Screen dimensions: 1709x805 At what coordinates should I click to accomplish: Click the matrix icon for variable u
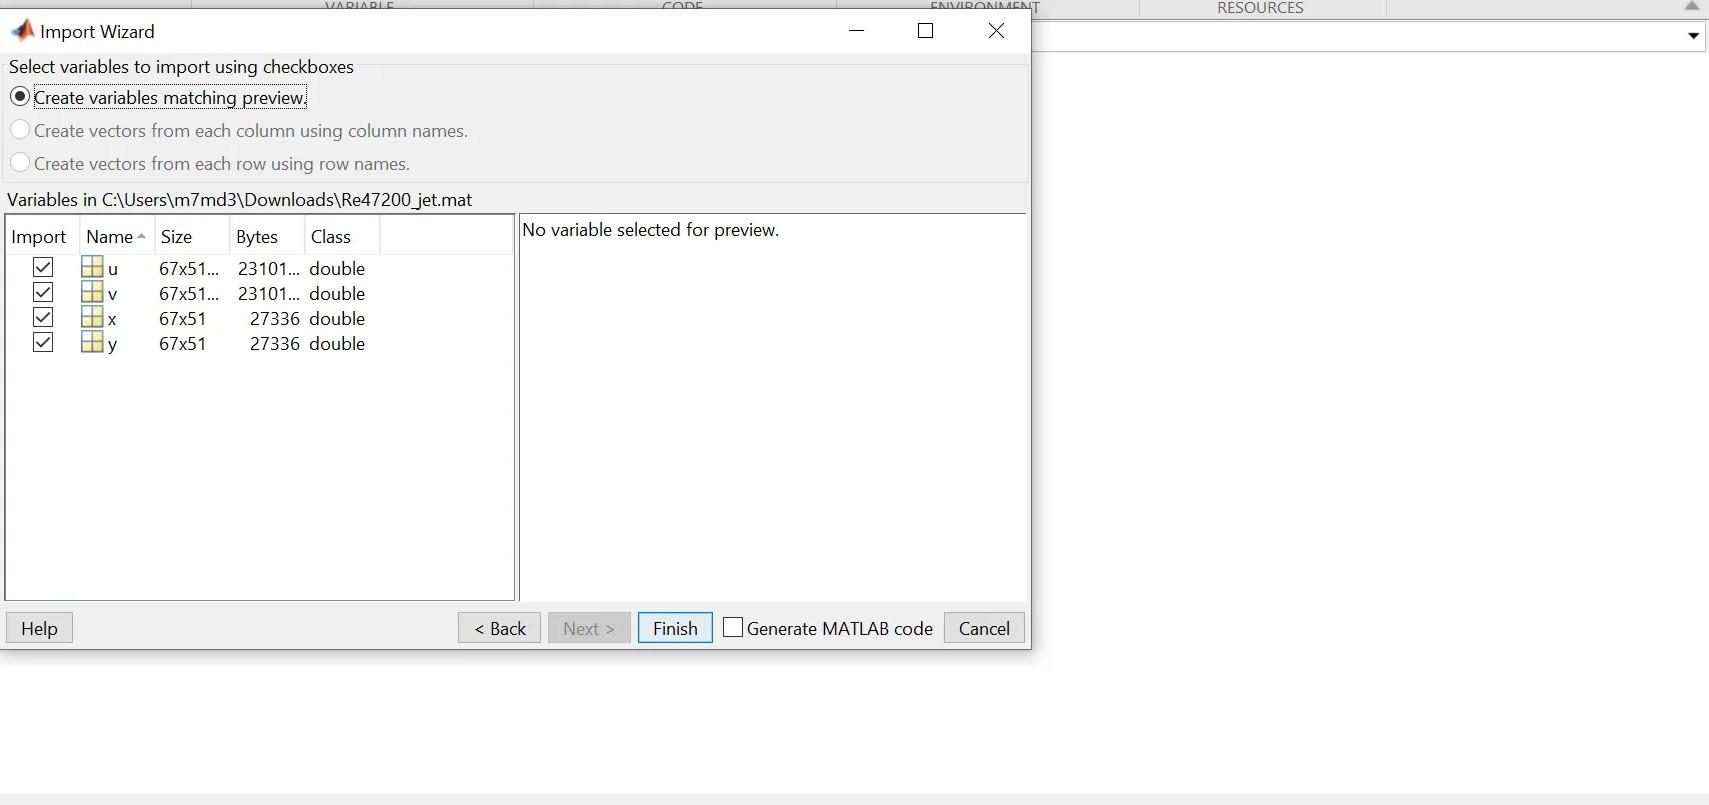click(x=92, y=267)
